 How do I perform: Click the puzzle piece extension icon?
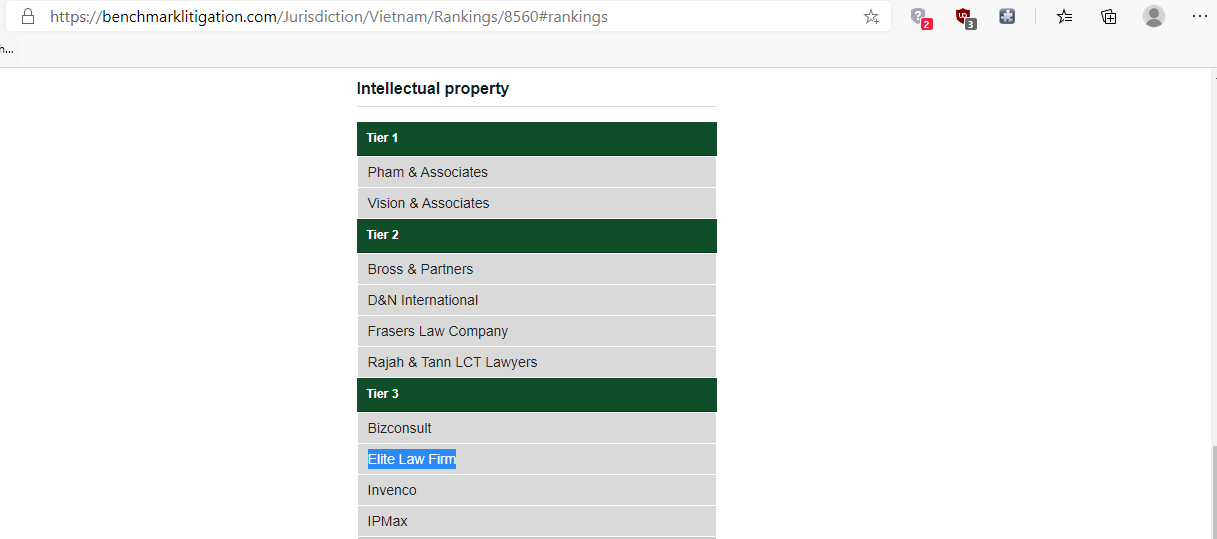[x=1007, y=17]
